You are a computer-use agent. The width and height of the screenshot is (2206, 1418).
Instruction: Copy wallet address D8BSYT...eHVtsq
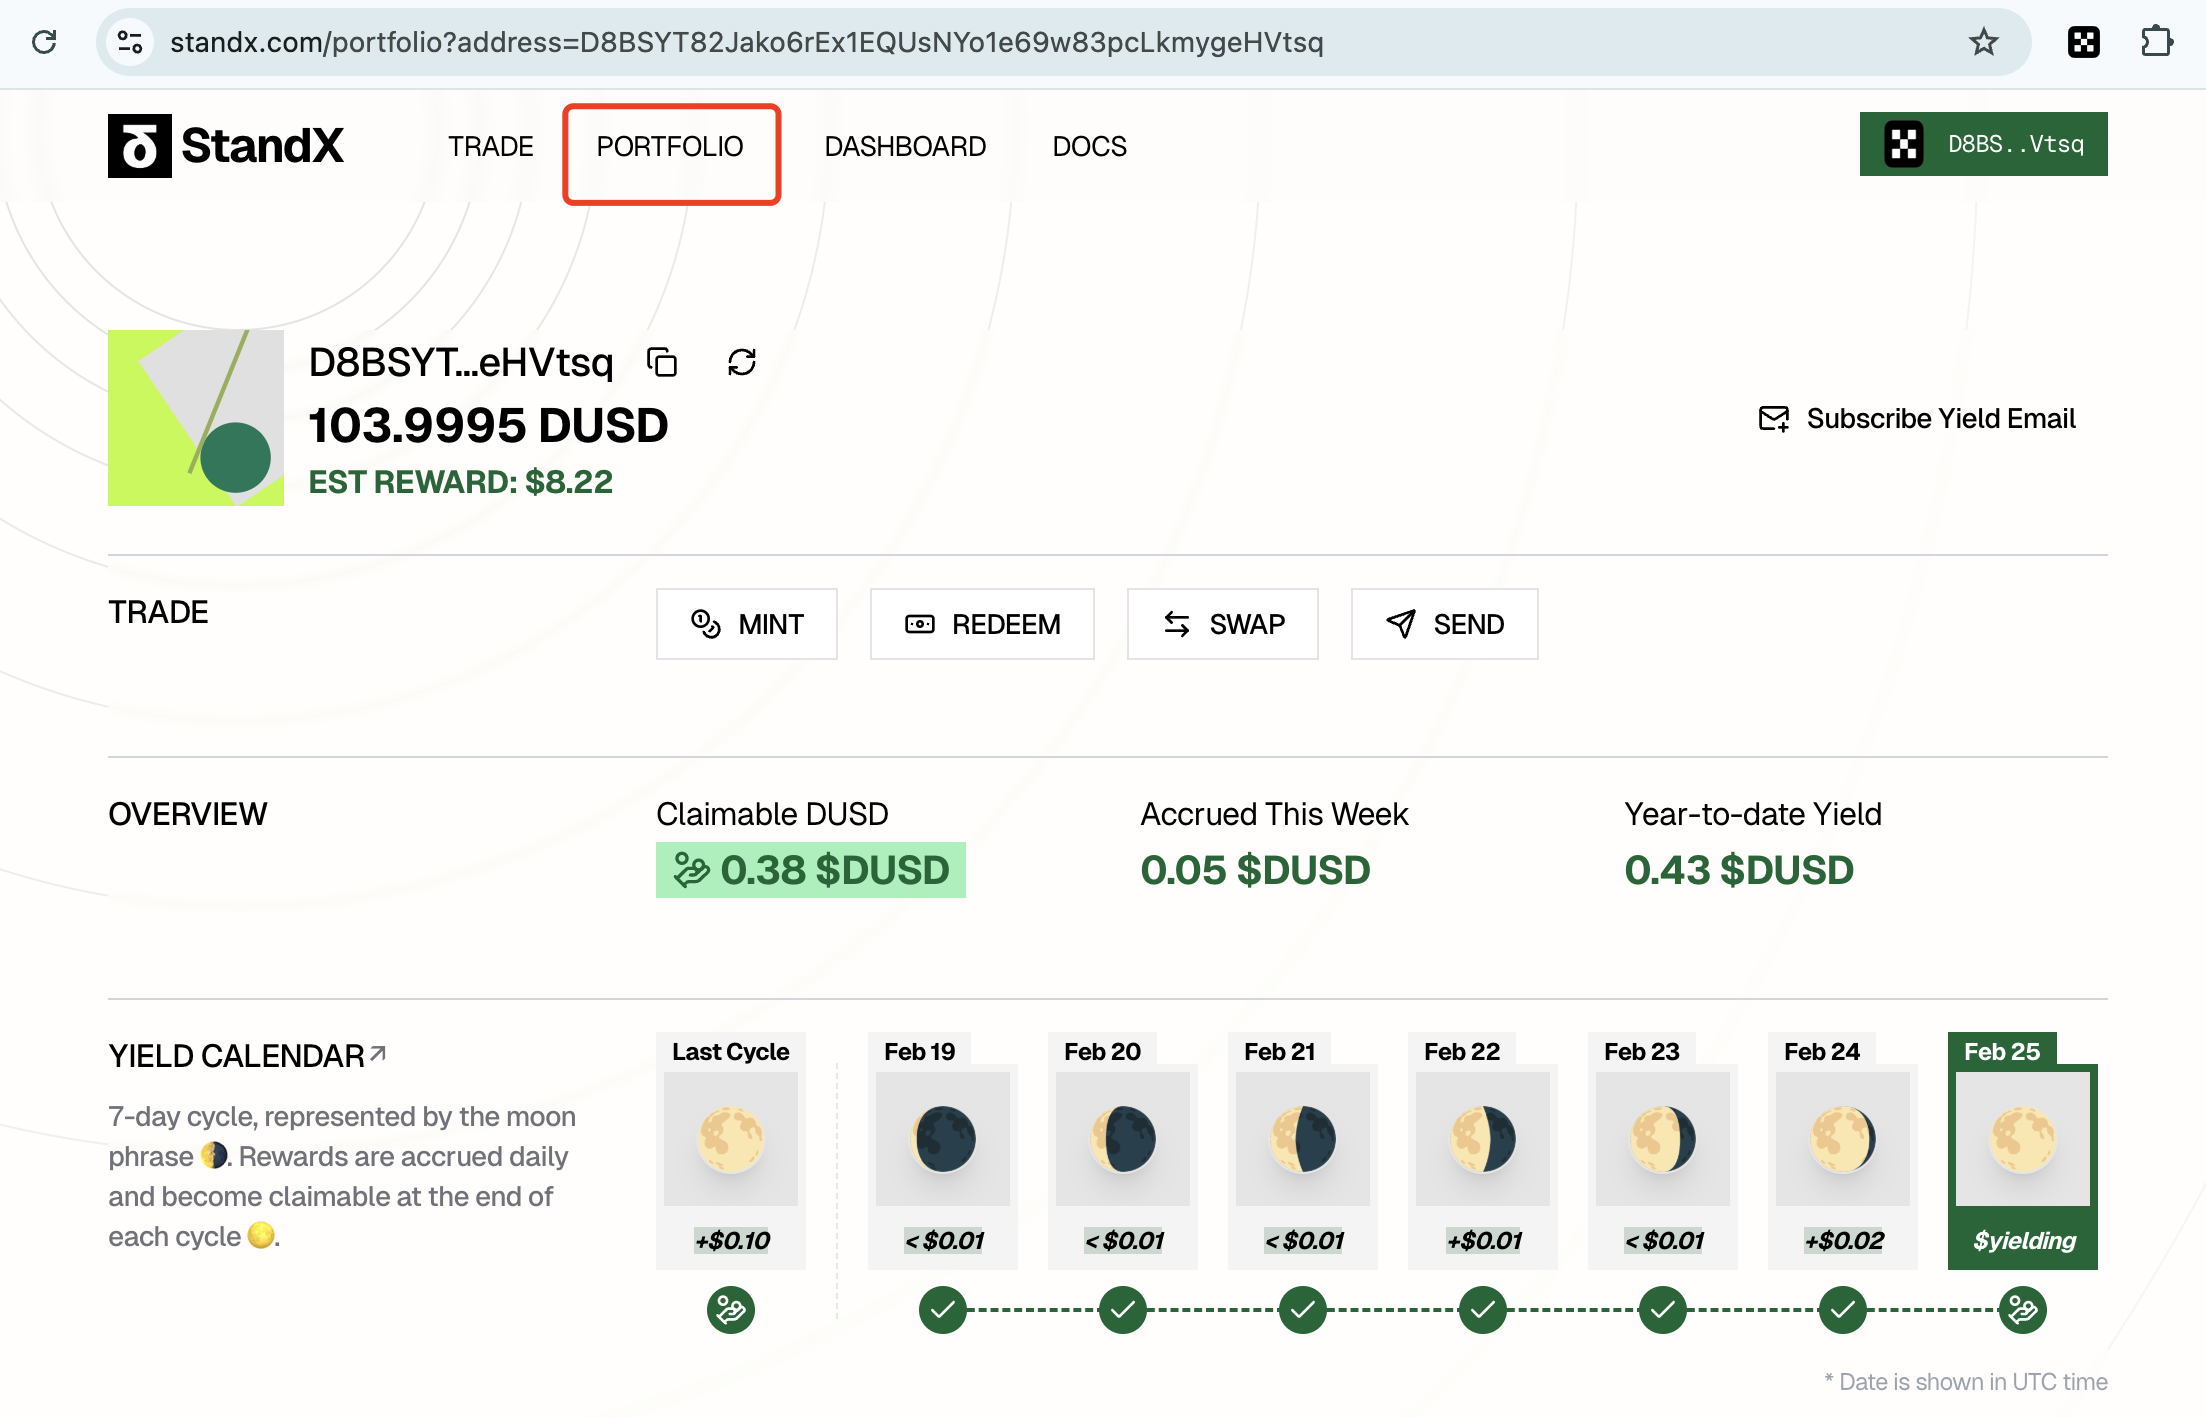662,362
